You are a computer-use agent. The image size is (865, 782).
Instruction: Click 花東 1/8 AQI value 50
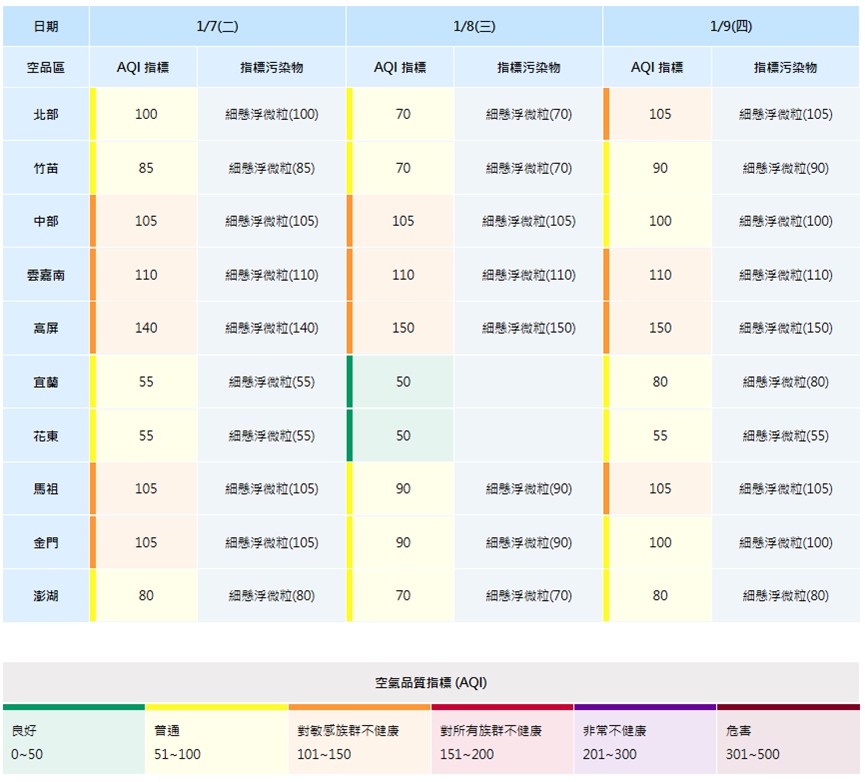click(x=403, y=436)
